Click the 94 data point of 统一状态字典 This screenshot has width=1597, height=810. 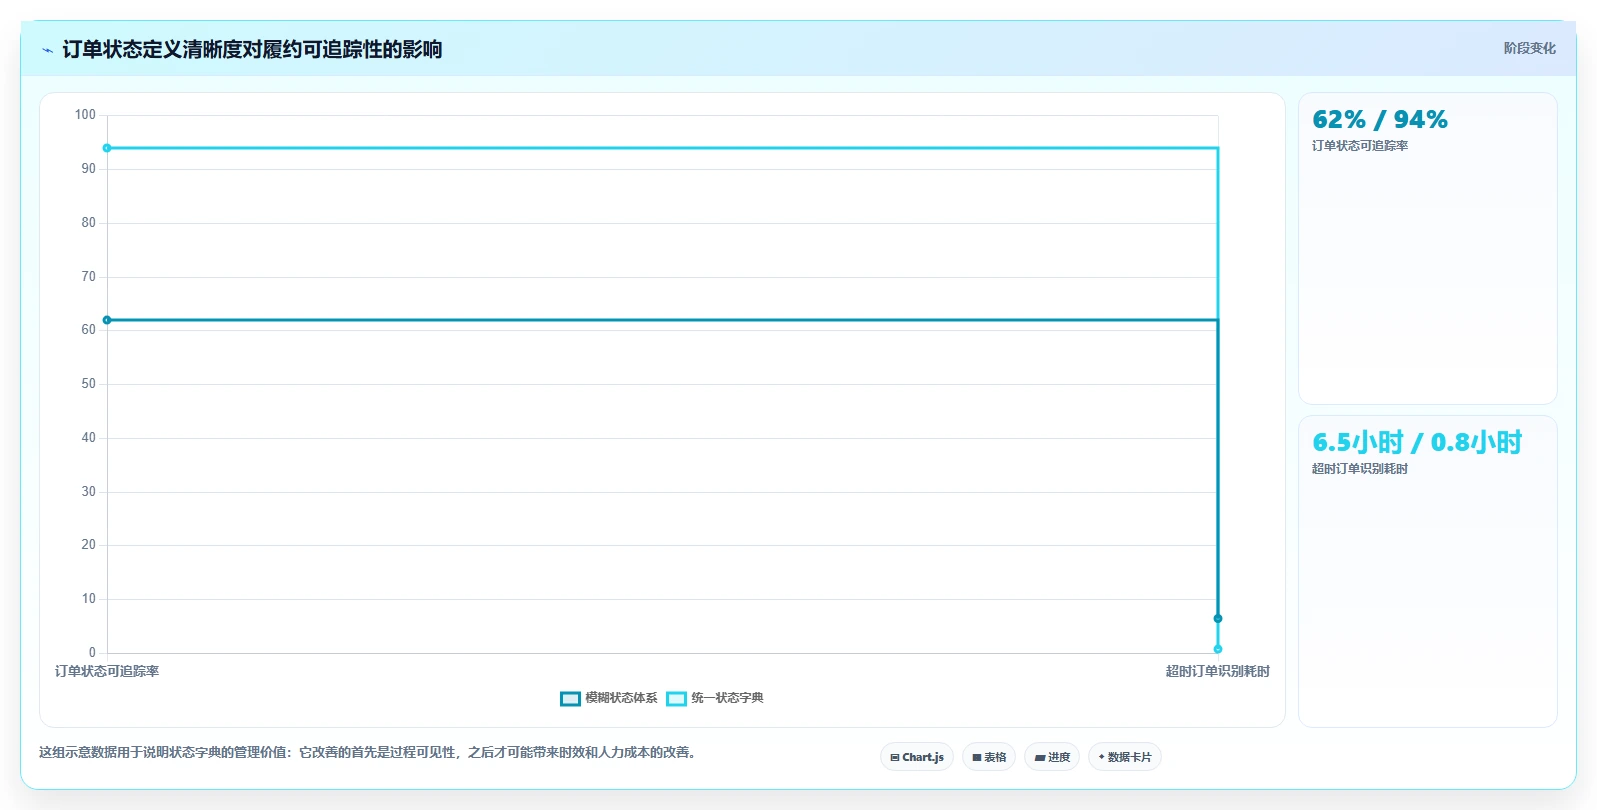(x=107, y=148)
